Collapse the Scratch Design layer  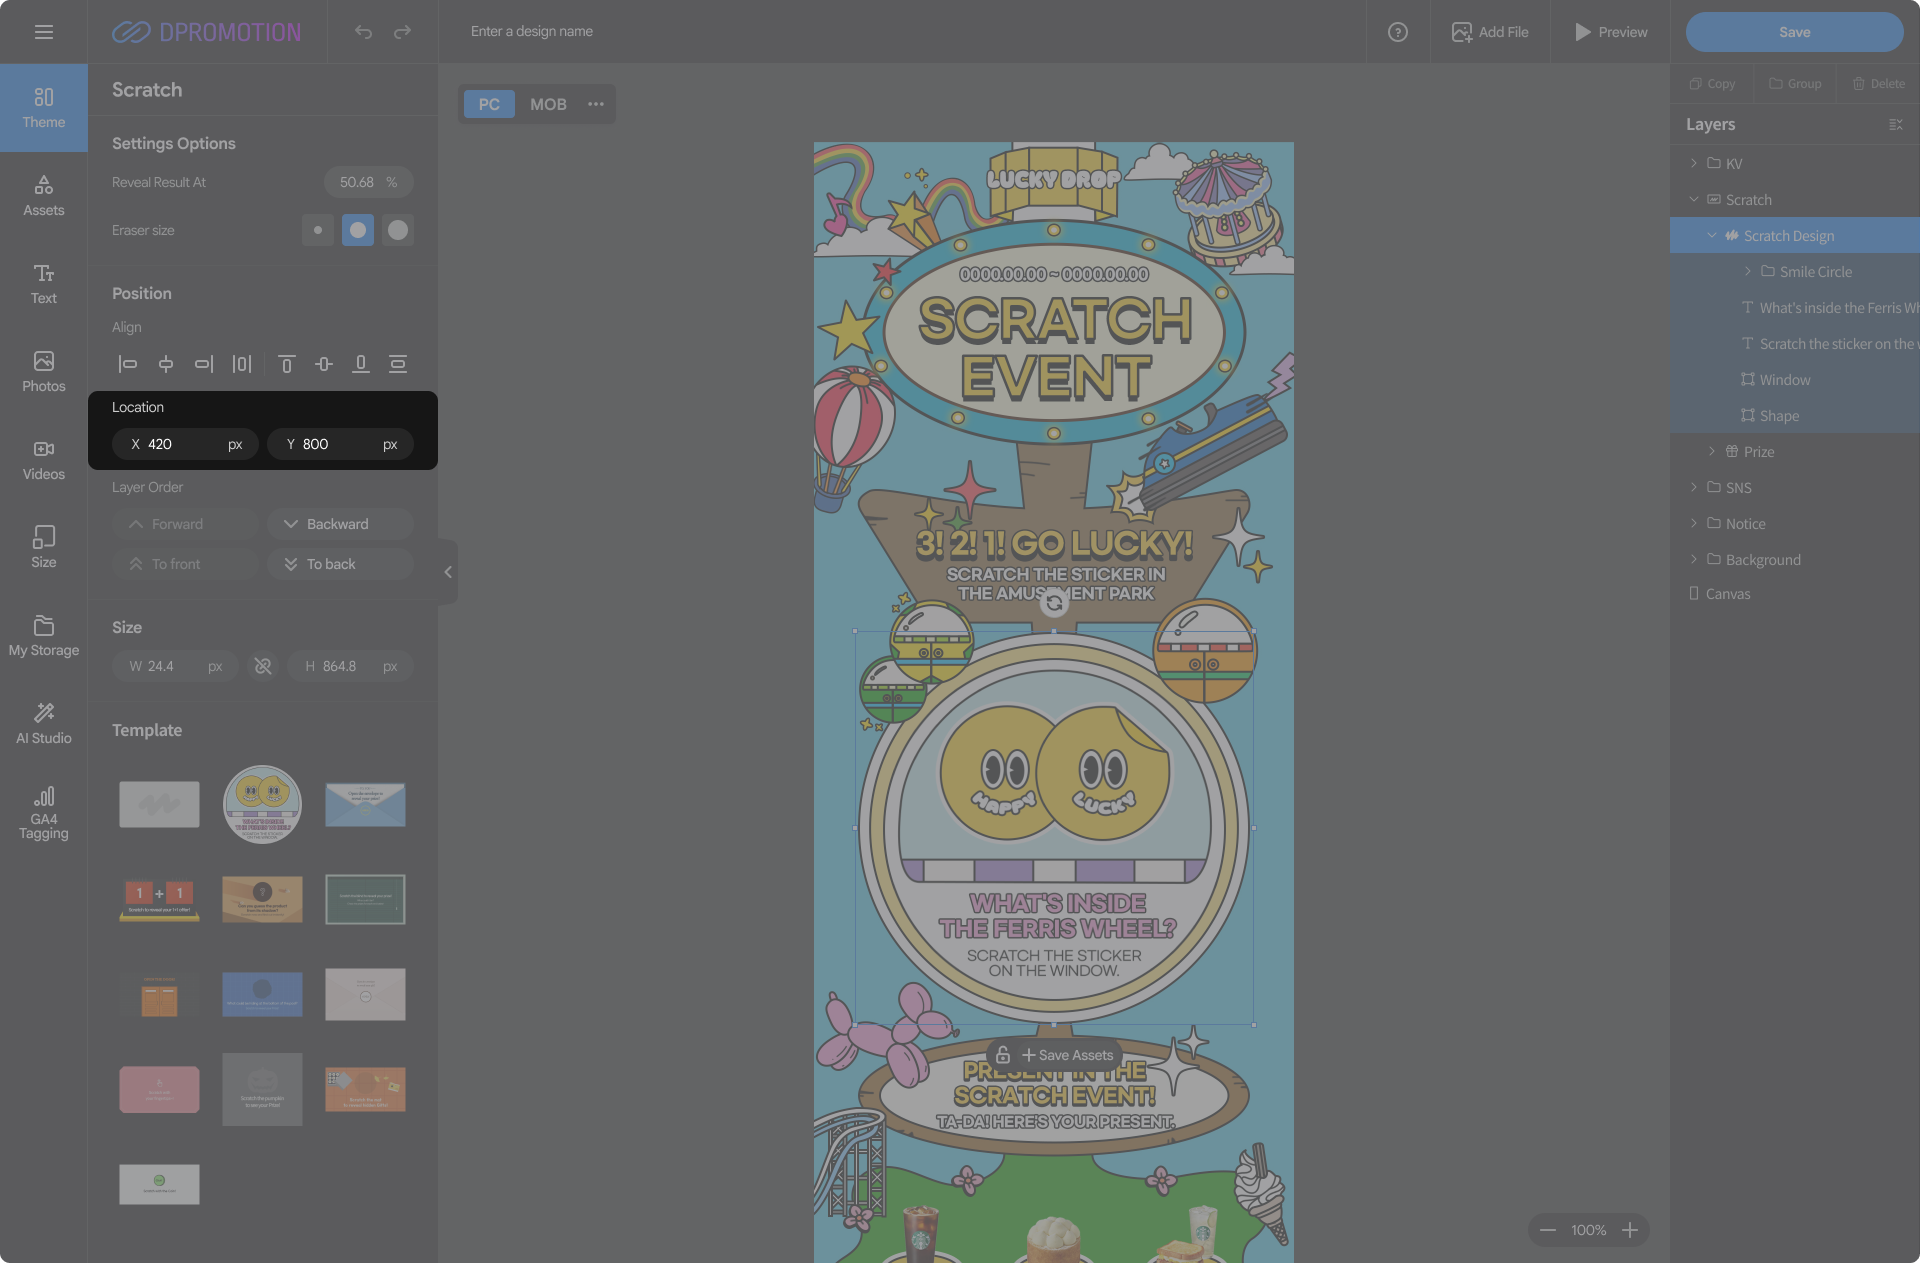[1711, 235]
